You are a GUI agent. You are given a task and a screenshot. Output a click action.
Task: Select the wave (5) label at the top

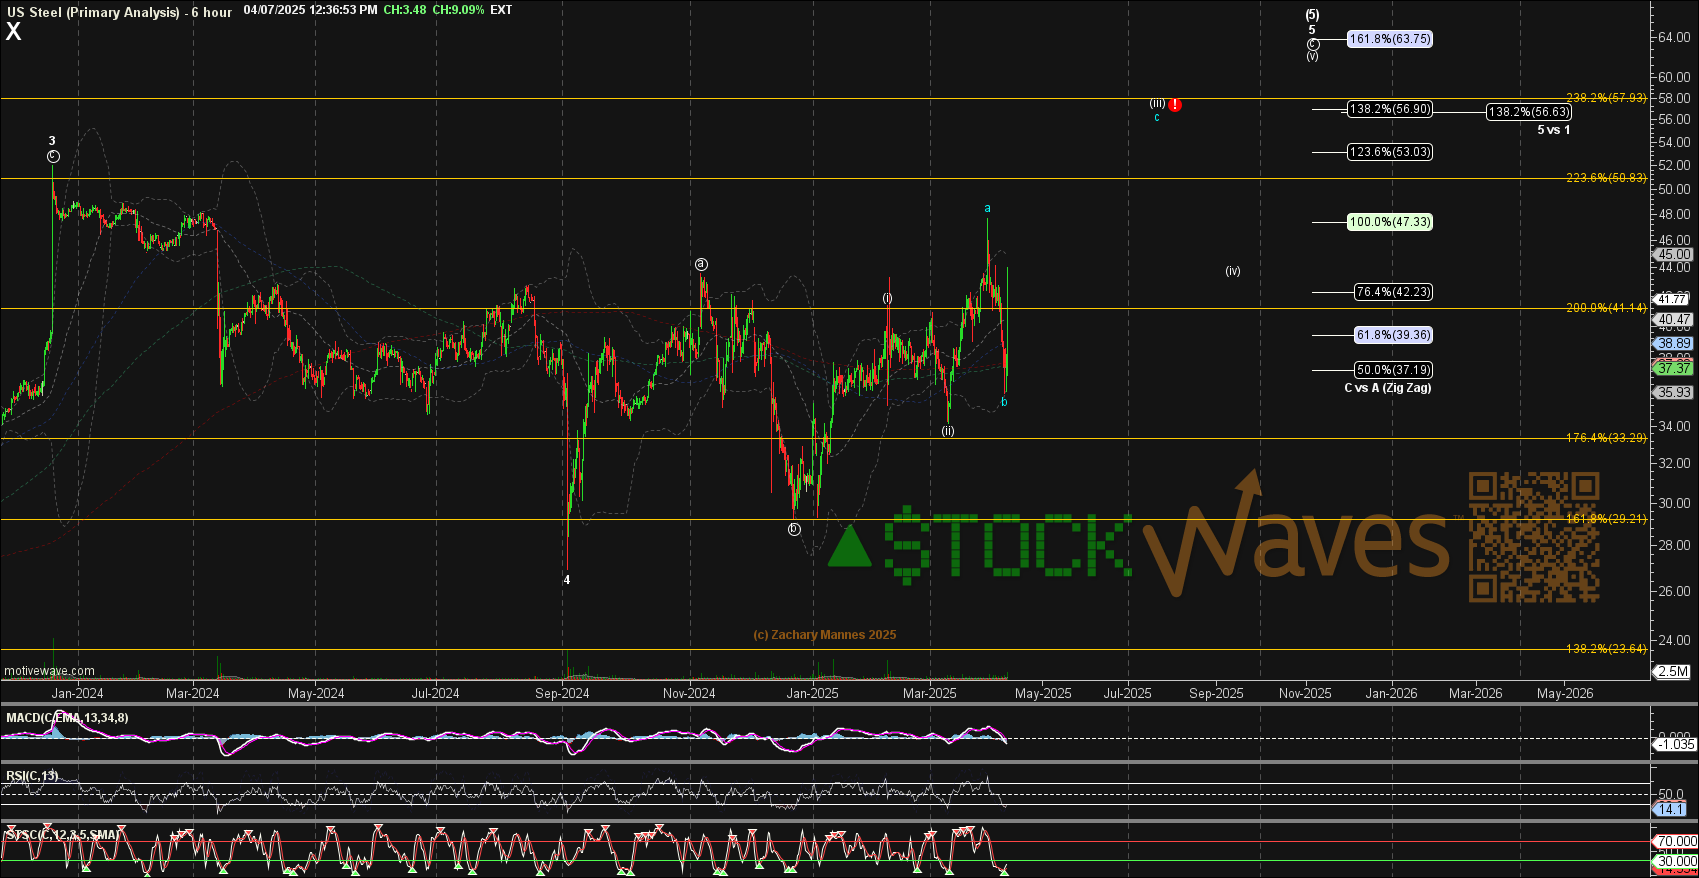(x=1312, y=15)
